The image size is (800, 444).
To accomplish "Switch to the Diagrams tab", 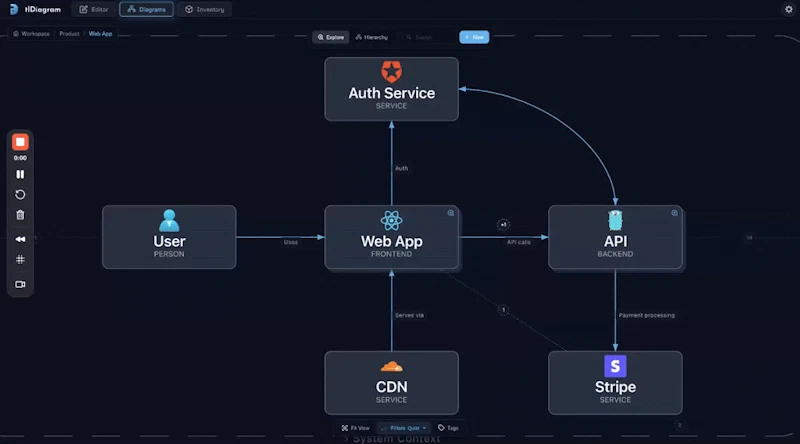I will (146, 9).
